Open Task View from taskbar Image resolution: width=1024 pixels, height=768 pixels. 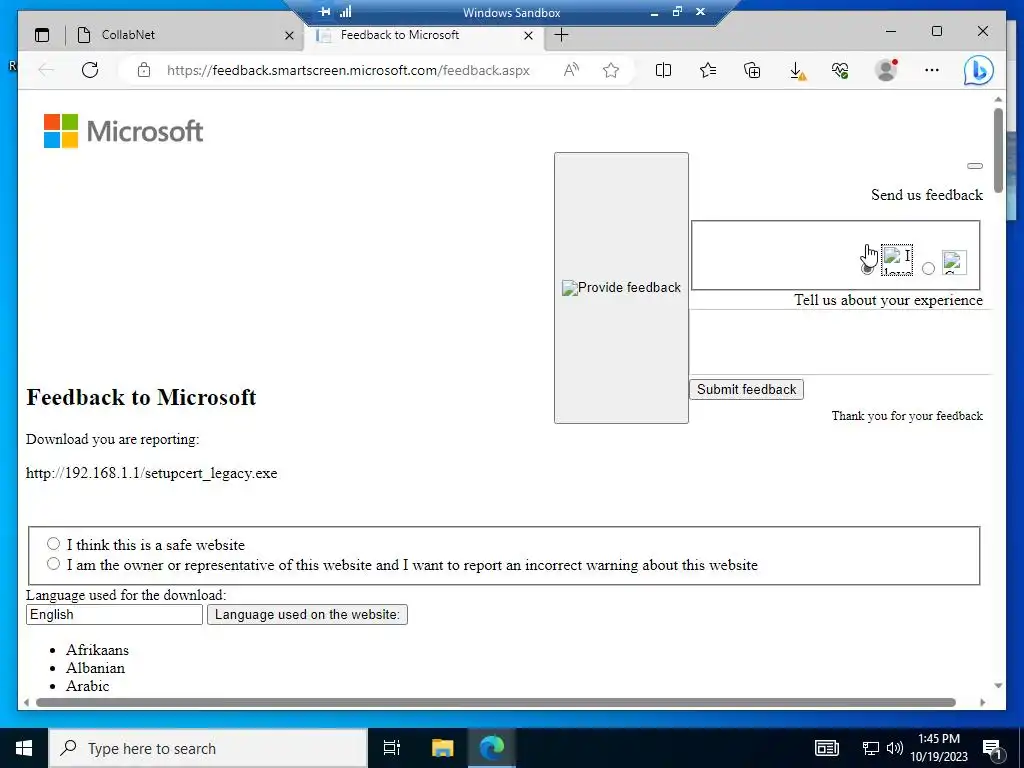pos(392,748)
